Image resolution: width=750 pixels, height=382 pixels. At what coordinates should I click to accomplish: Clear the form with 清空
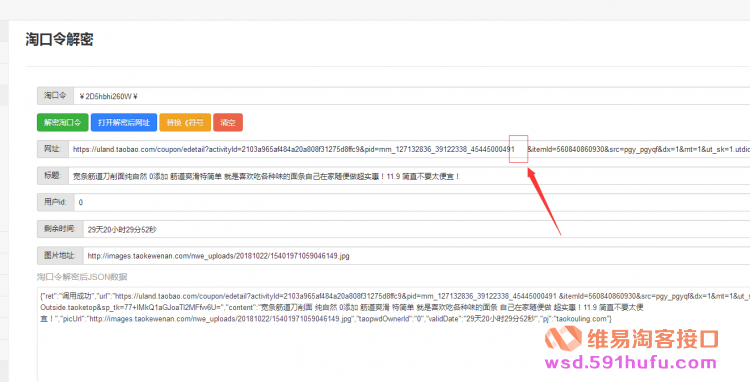pyautogui.click(x=228, y=122)
